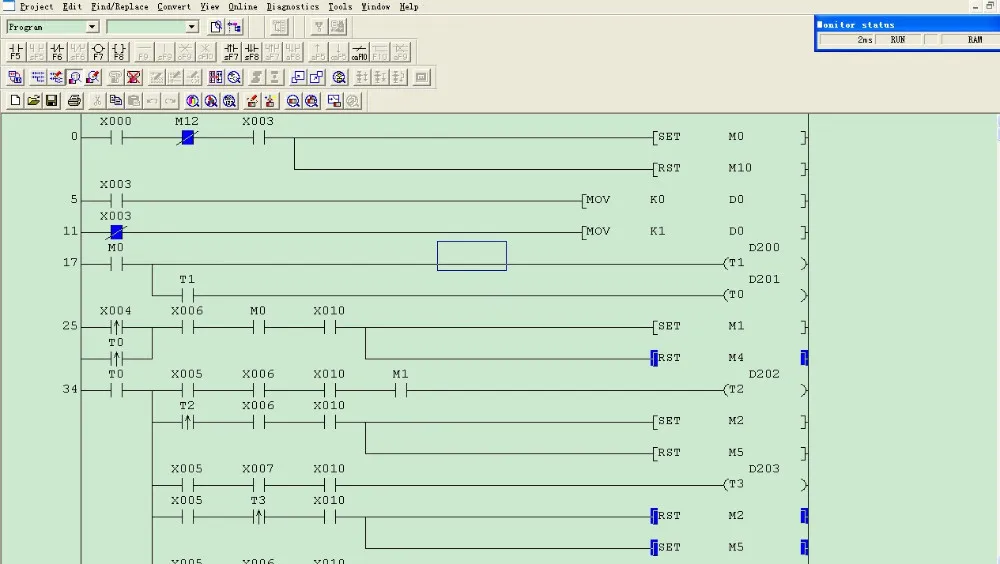Viewport: 1000px width, 564px height.
Task: Click the page icon right of the blank dropdown
Action: pyautogui.click(x=216, y=27)
